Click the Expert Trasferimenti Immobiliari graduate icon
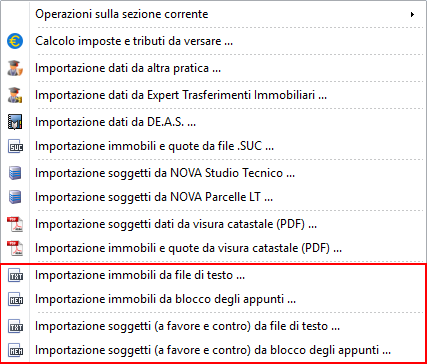Viewport: 427px width, 364px height. point(15,95)
